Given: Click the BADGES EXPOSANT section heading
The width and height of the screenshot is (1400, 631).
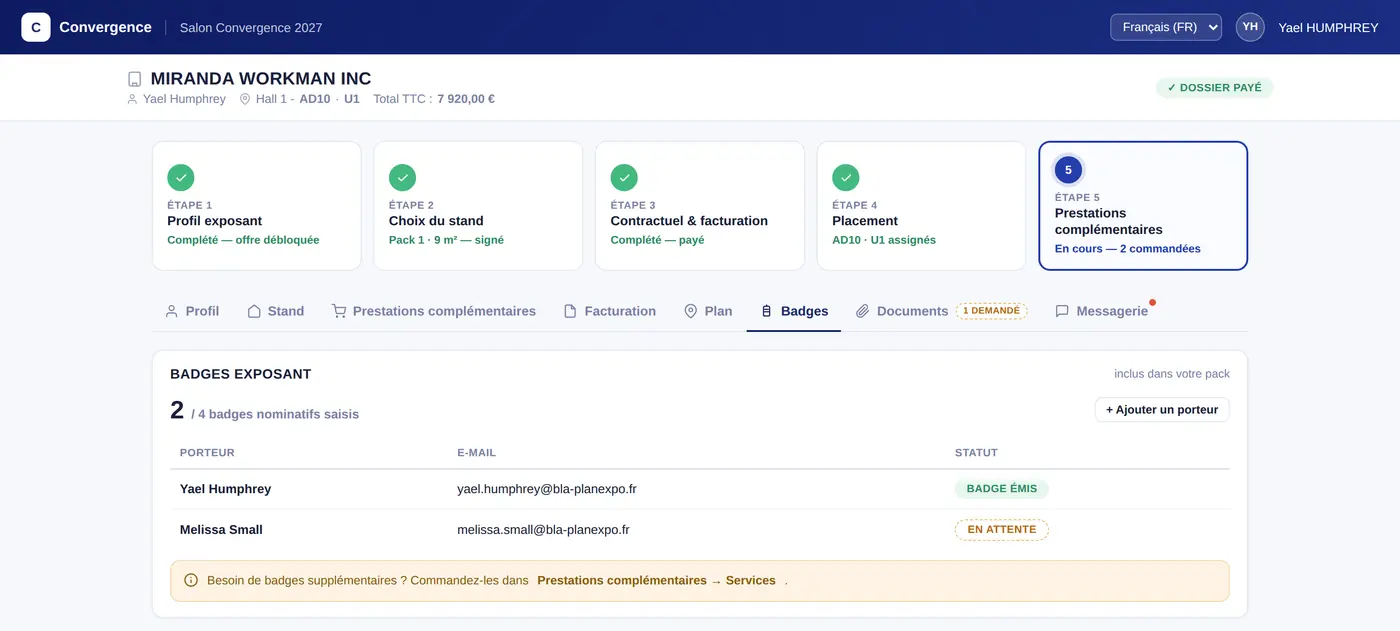Looking at the screenshot, I should [241, 374].
